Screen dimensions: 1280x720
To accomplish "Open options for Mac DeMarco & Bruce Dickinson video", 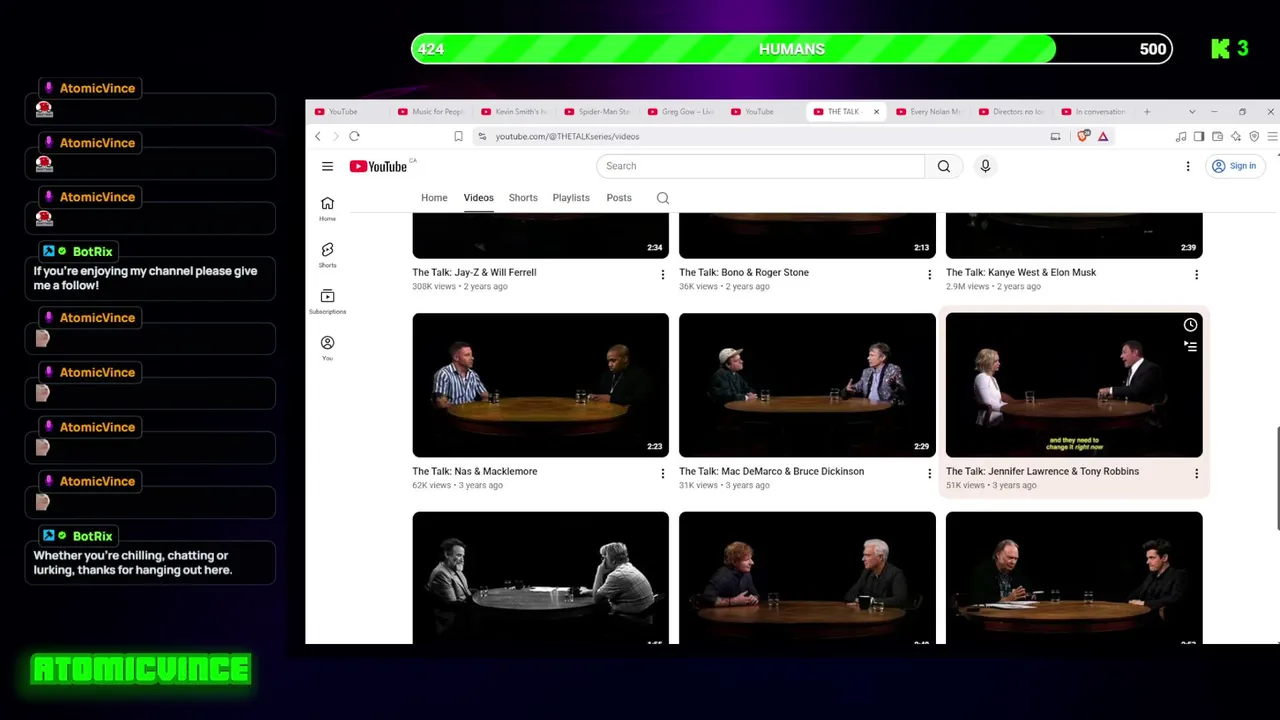I will click(x=929, y=473).
